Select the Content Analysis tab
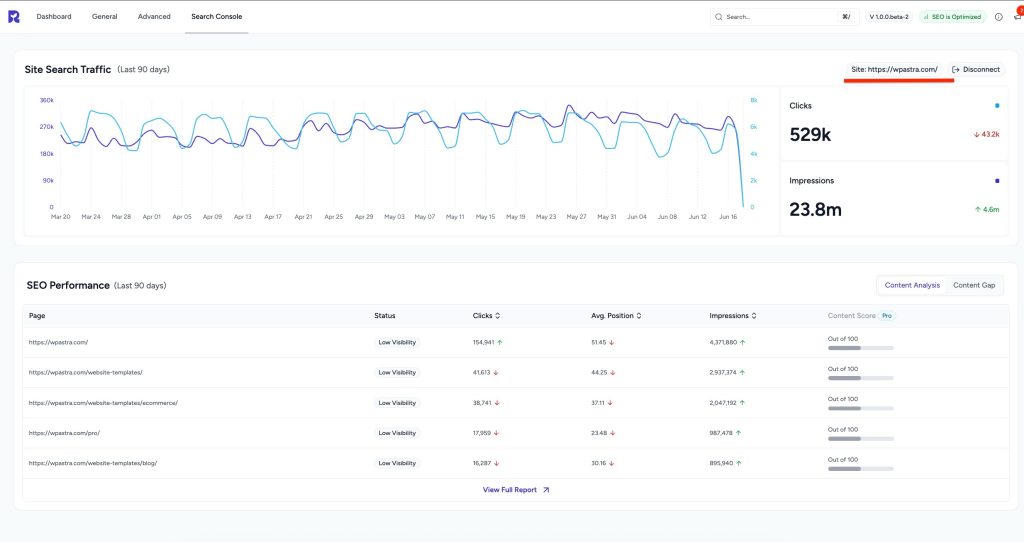Image resolution: width=1024 pixels, height=542 pixels. click(x=912, y=285)
